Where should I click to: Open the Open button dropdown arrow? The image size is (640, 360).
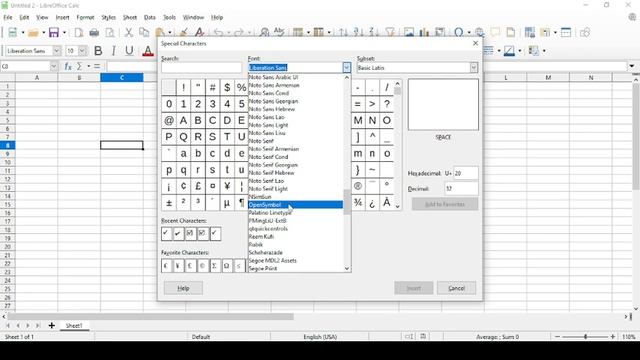(x=43, y=33)
